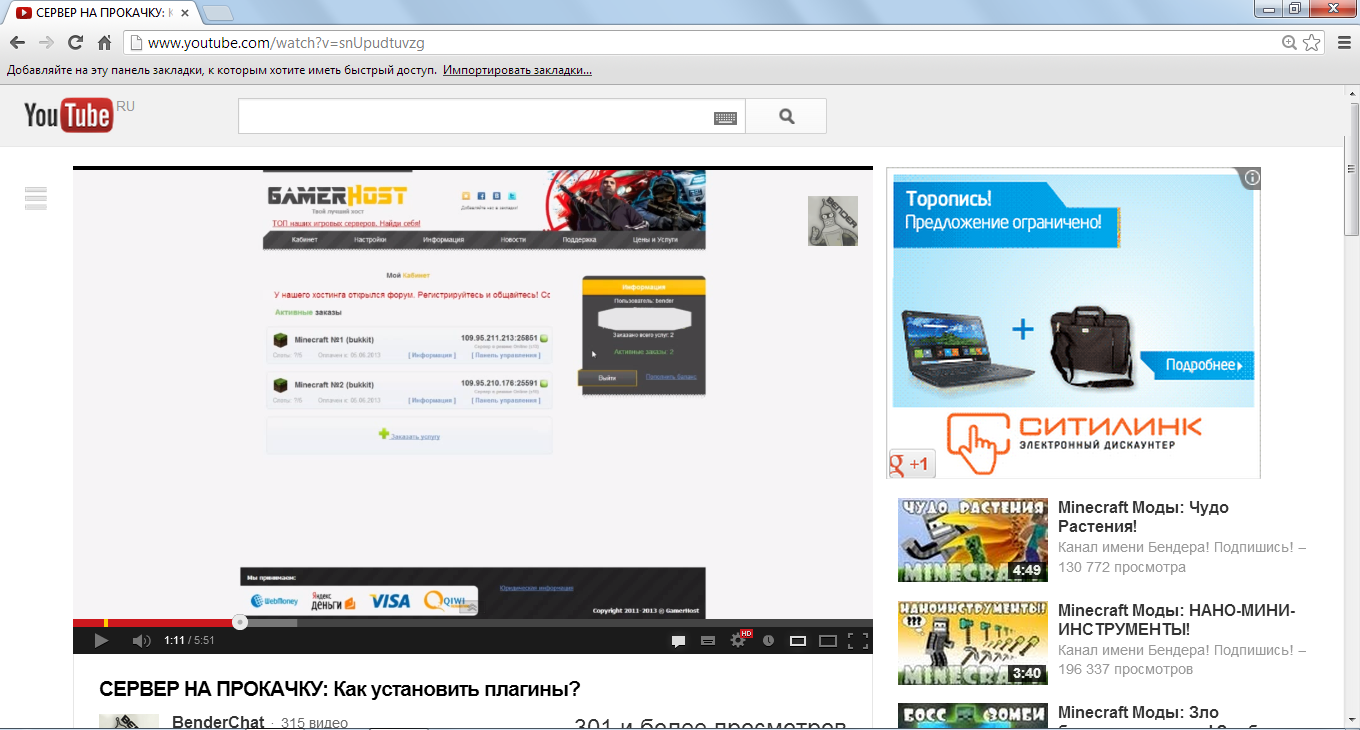The height and width of the screenshot is (730, 1360).
Task: Click the Watch Later clock icon
Action: tap(768, 640)
